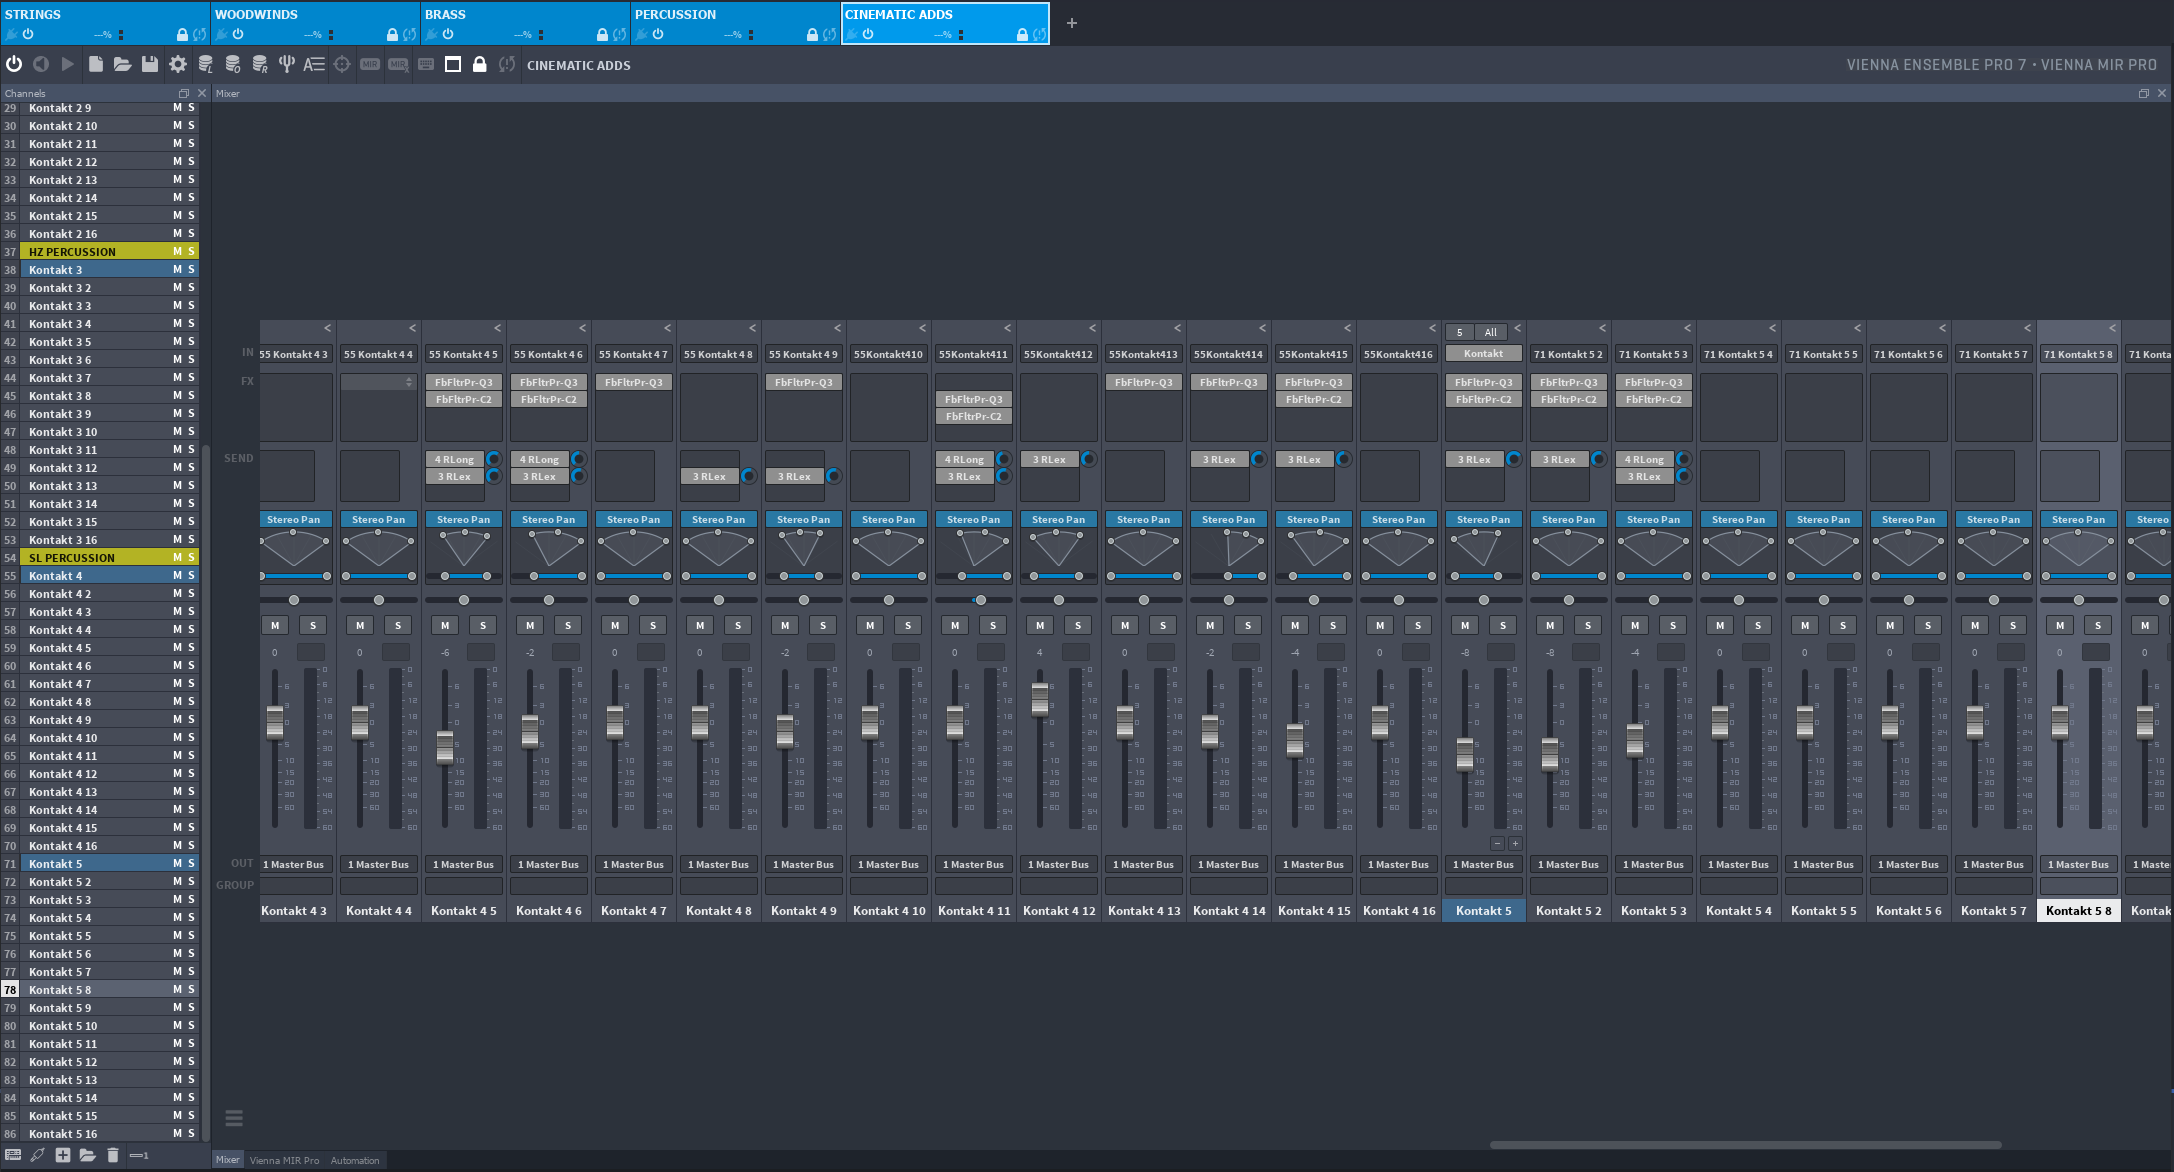Mute the Kontakt 4 5 mixer strip

[445, 625]
